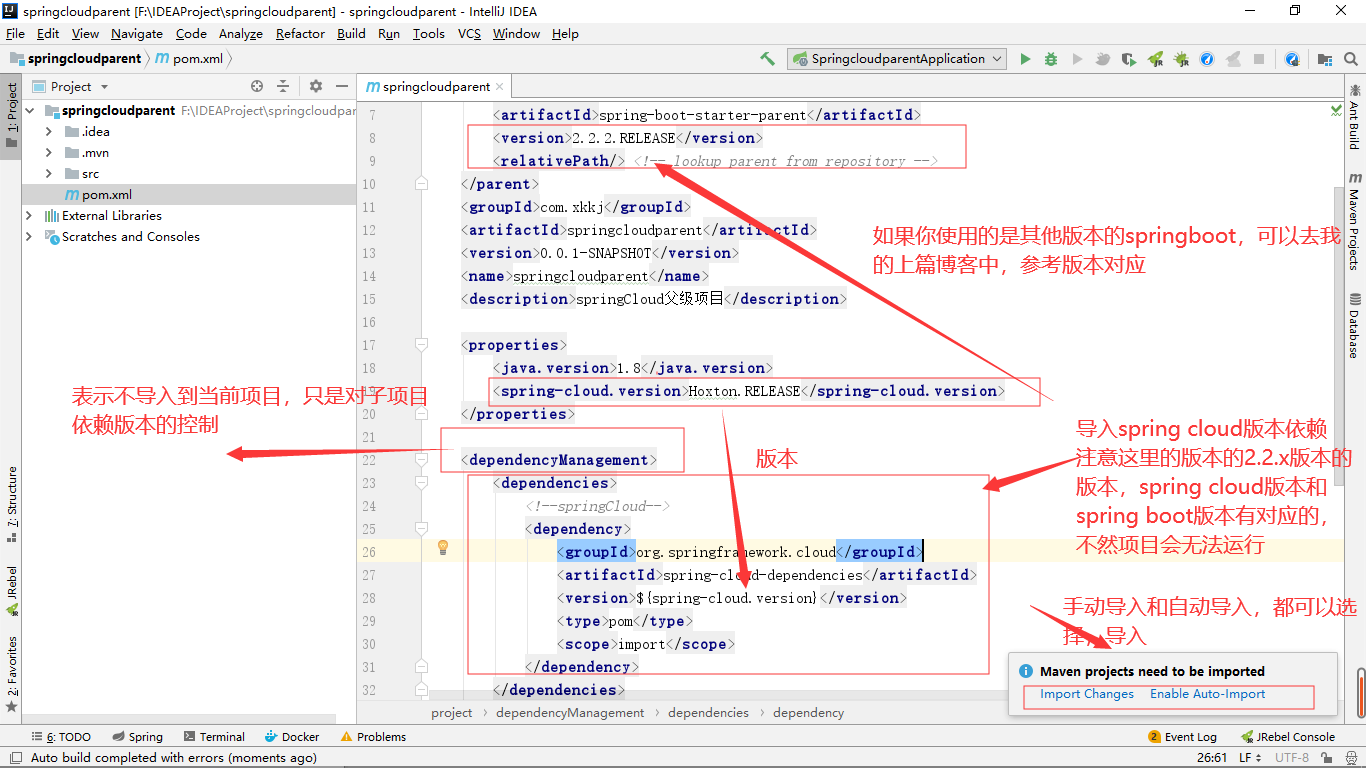Fold the properties block at line 17
This screenshot has width=1366, height=768.
click(421, 345)
